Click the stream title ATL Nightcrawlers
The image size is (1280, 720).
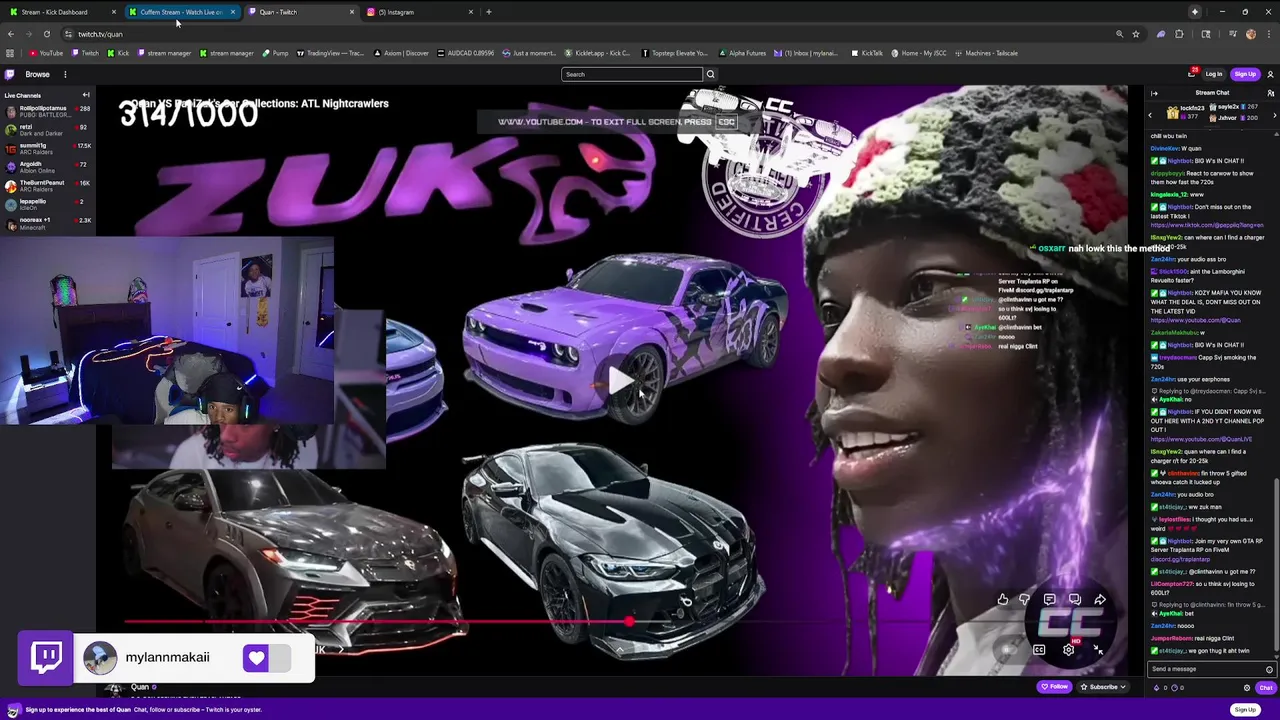click(260, 103)
